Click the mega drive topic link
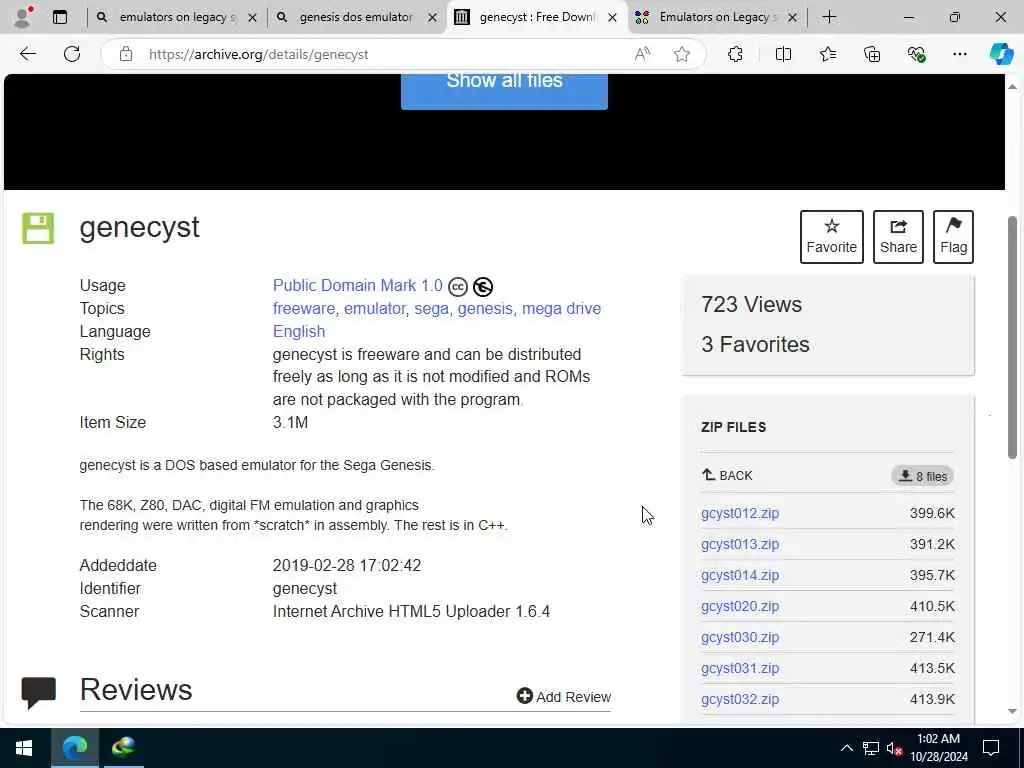 [562, 308]
